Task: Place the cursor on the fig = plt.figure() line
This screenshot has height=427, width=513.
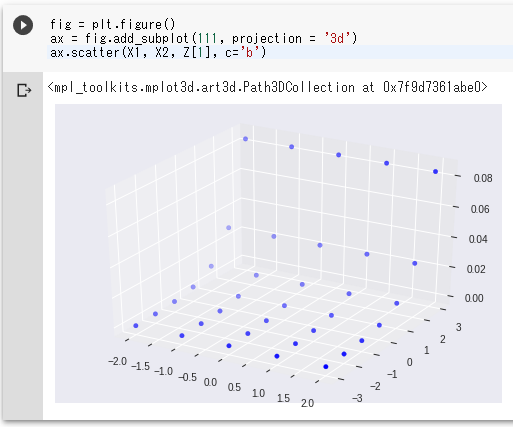Action: (x=113, y=24)
